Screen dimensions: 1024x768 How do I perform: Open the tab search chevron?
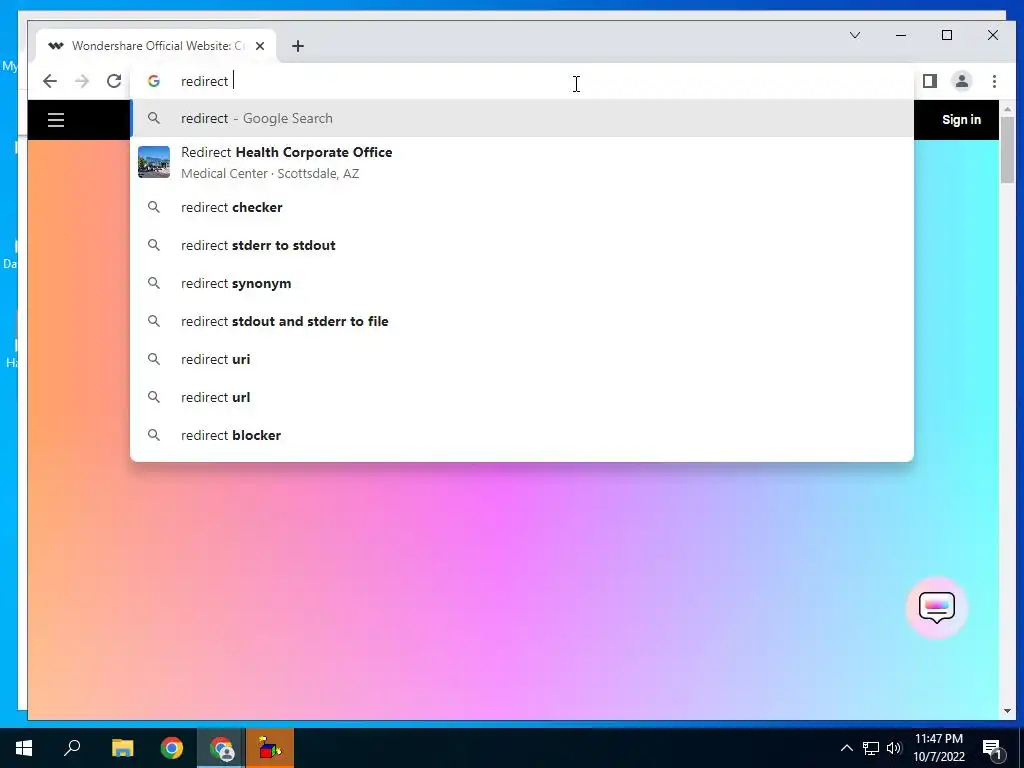click(854, 35)
